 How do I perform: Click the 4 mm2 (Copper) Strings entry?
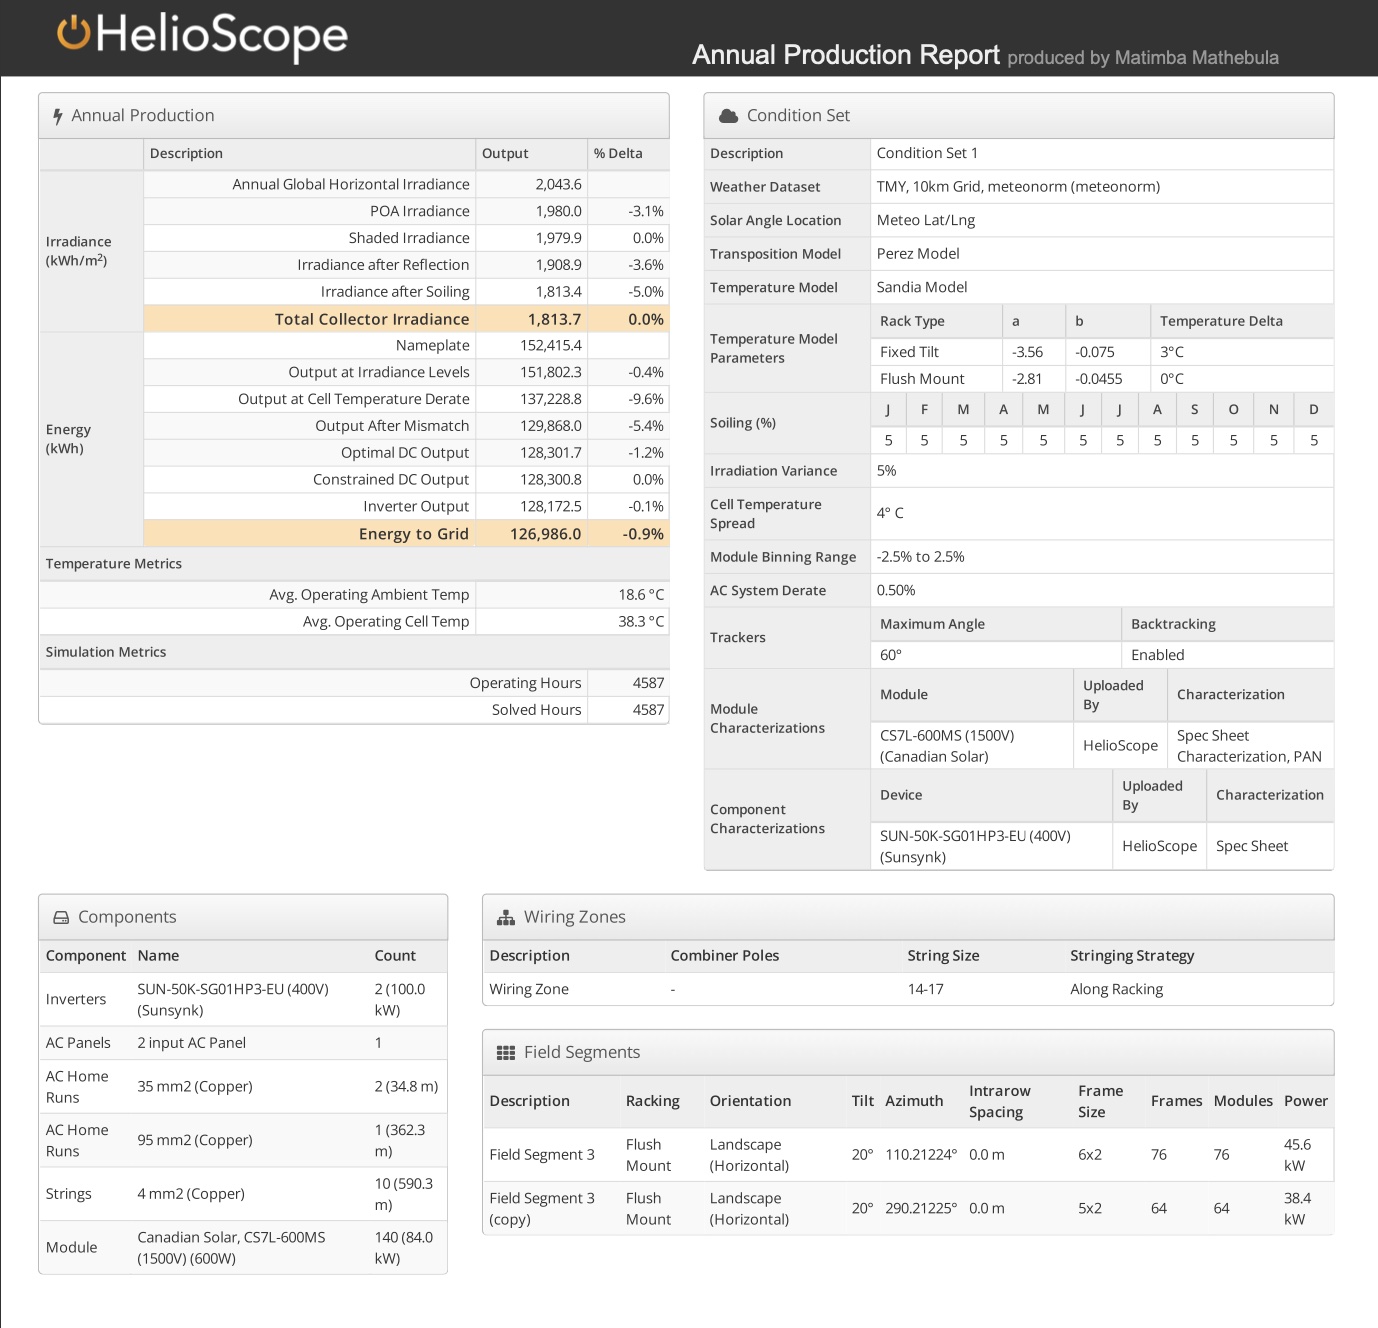191,1194
